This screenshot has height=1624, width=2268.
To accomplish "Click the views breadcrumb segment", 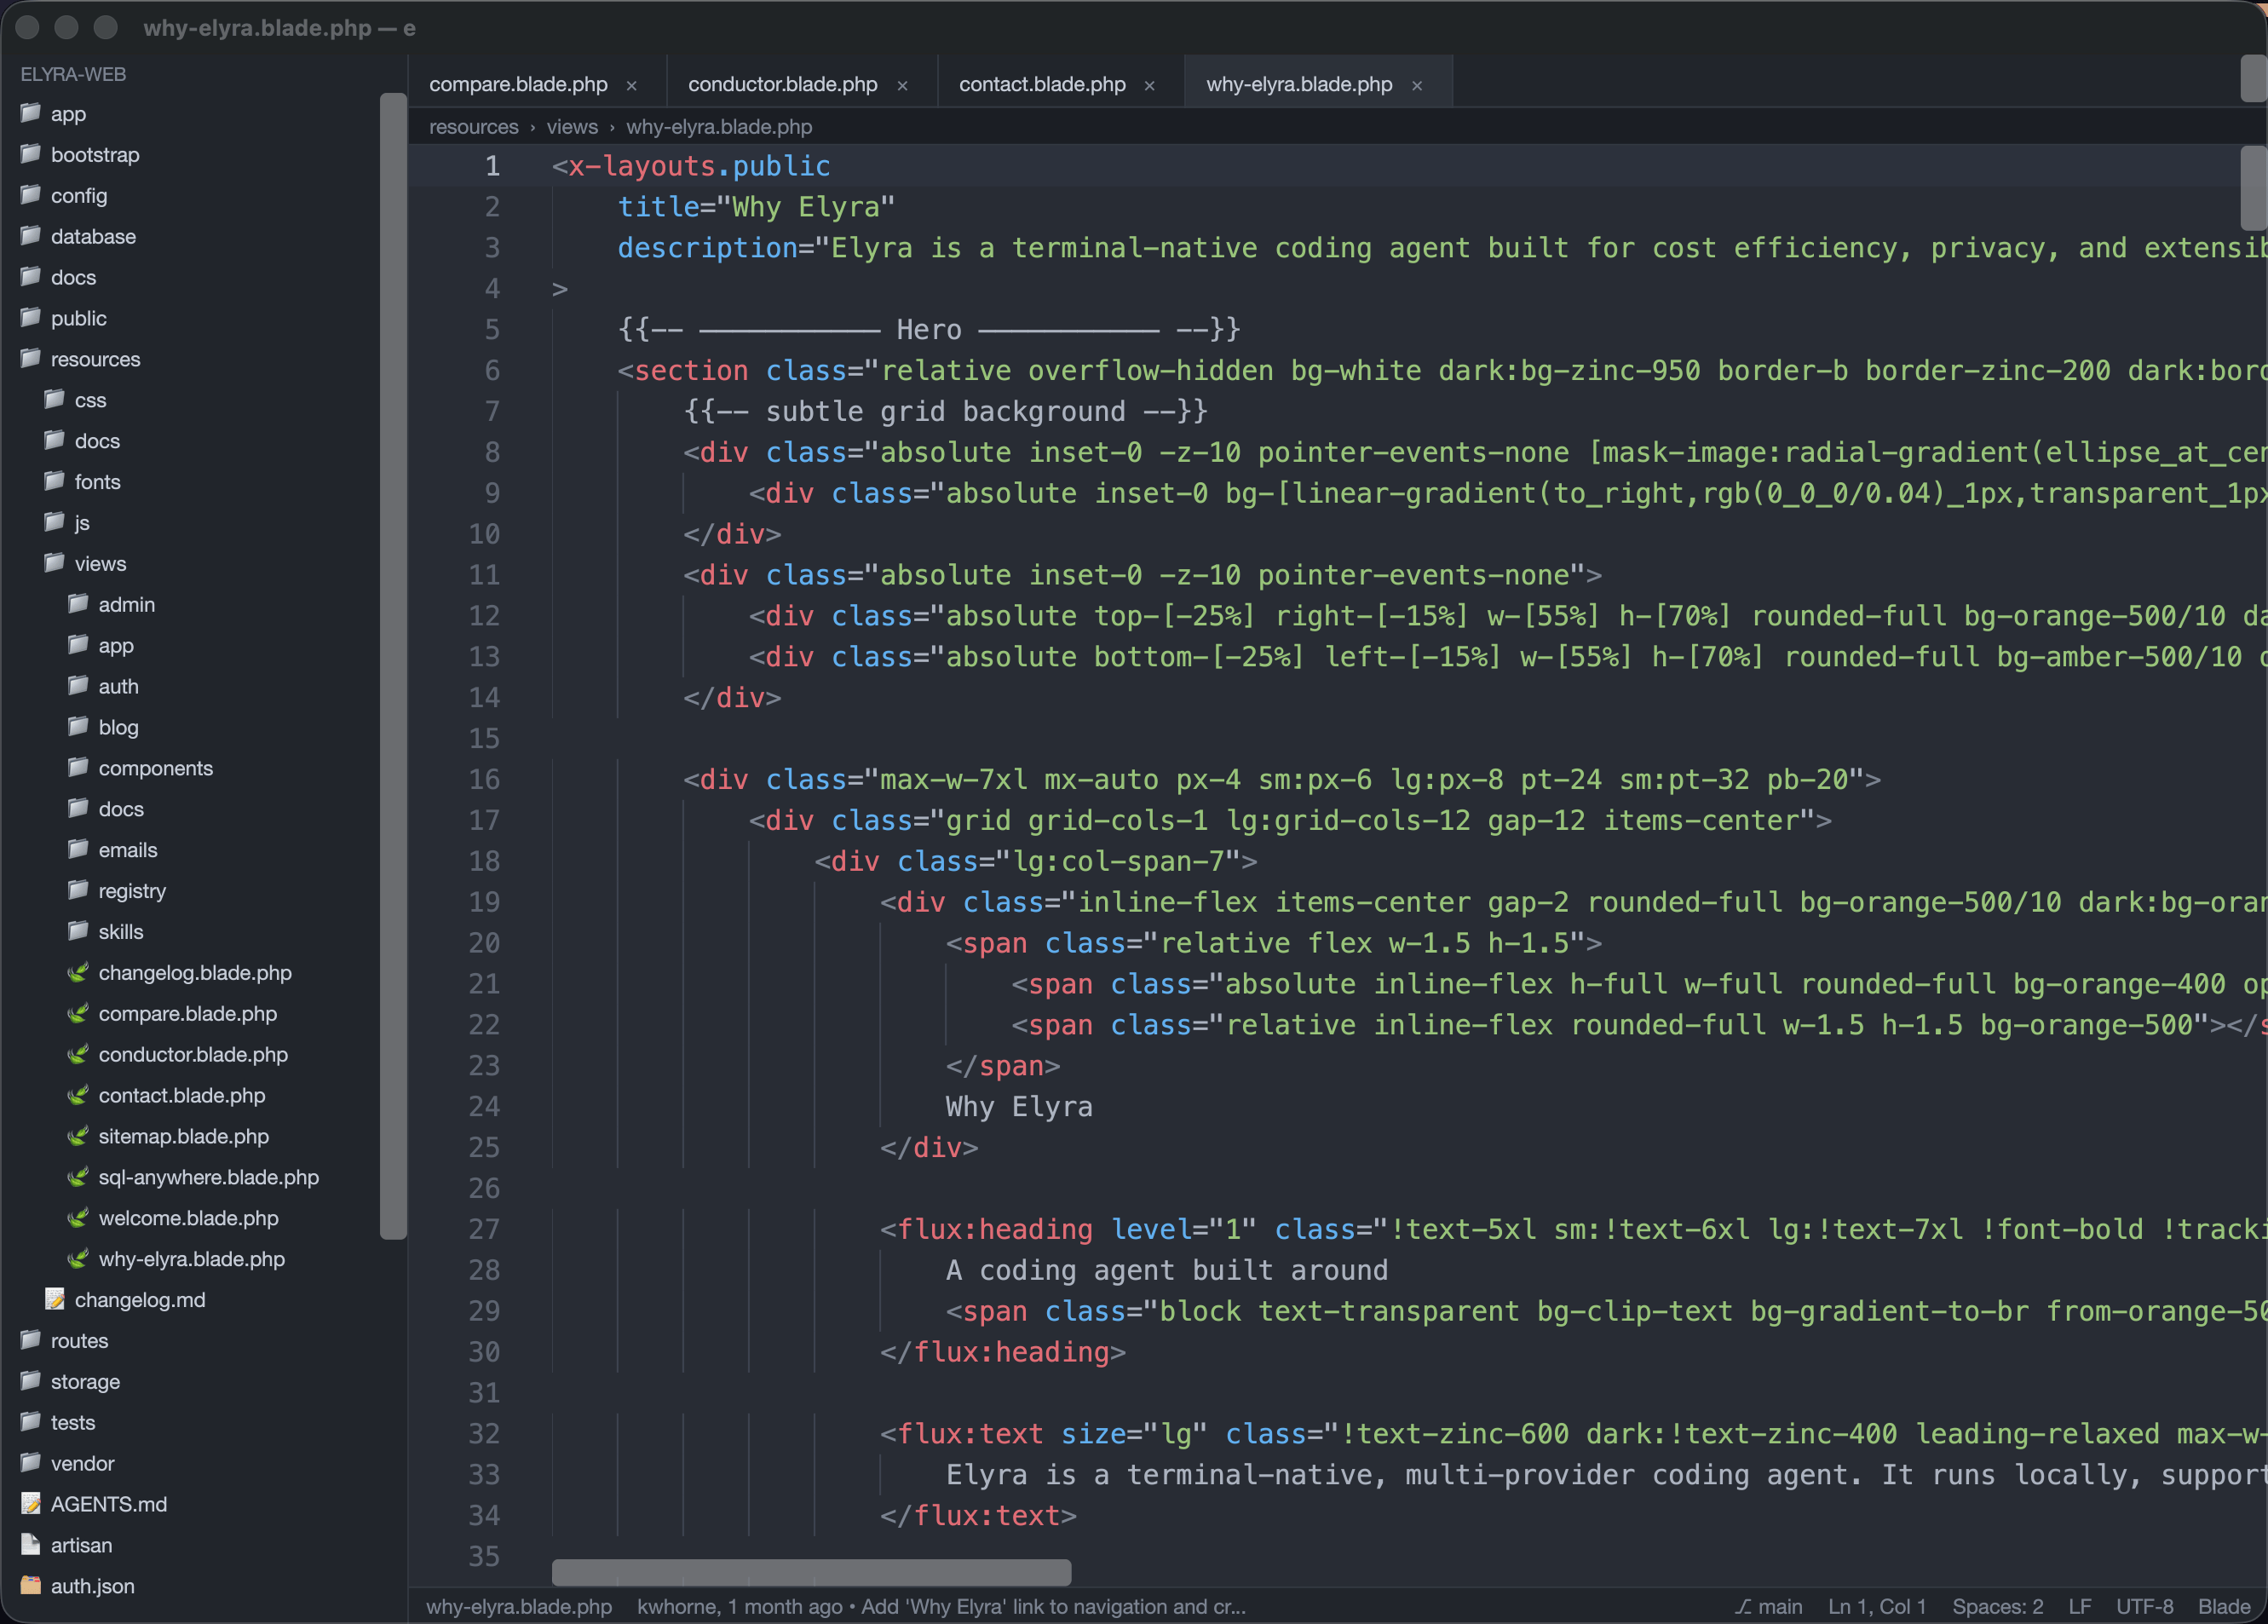I will tap(572, 127).
